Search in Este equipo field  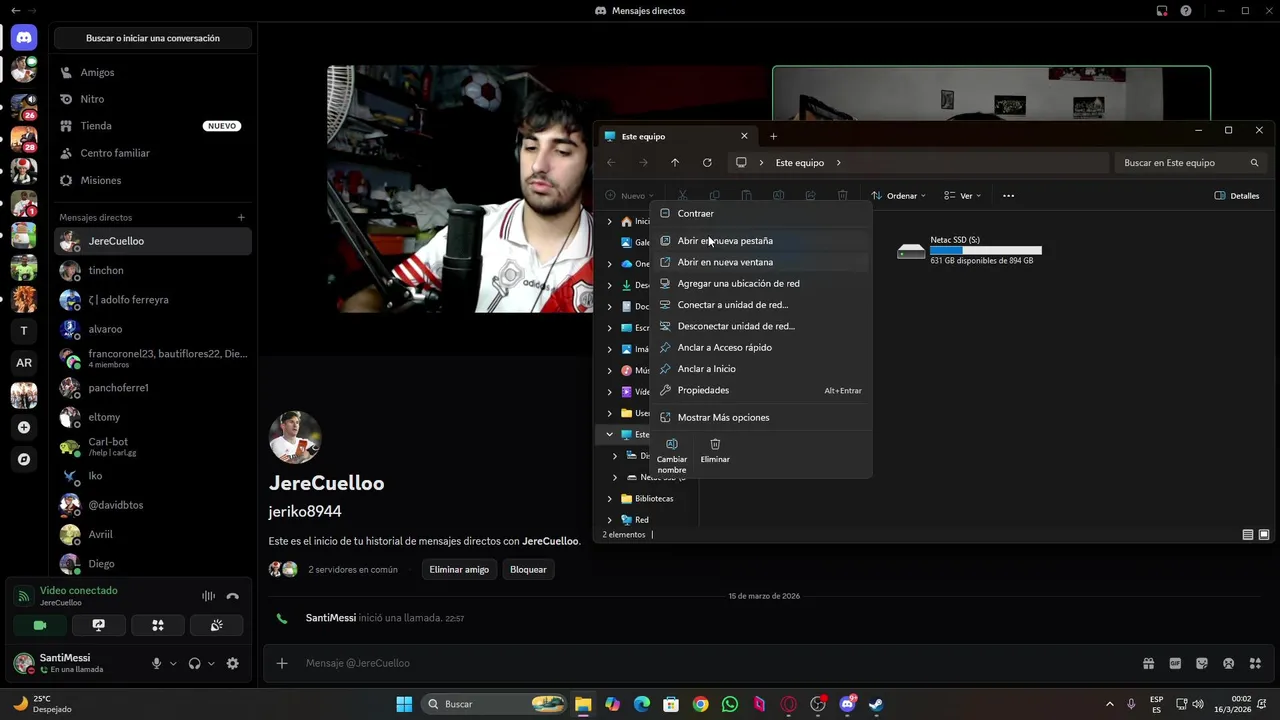[1191, 163]
